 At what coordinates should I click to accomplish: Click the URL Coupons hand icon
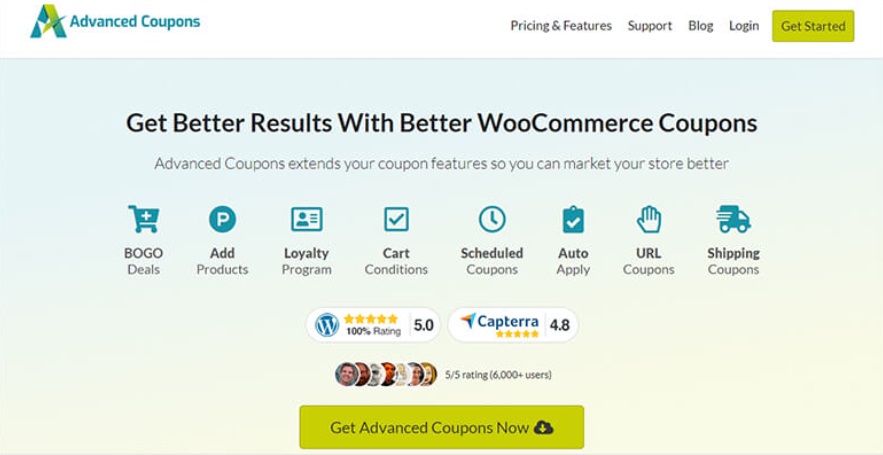tap(649, 219)
